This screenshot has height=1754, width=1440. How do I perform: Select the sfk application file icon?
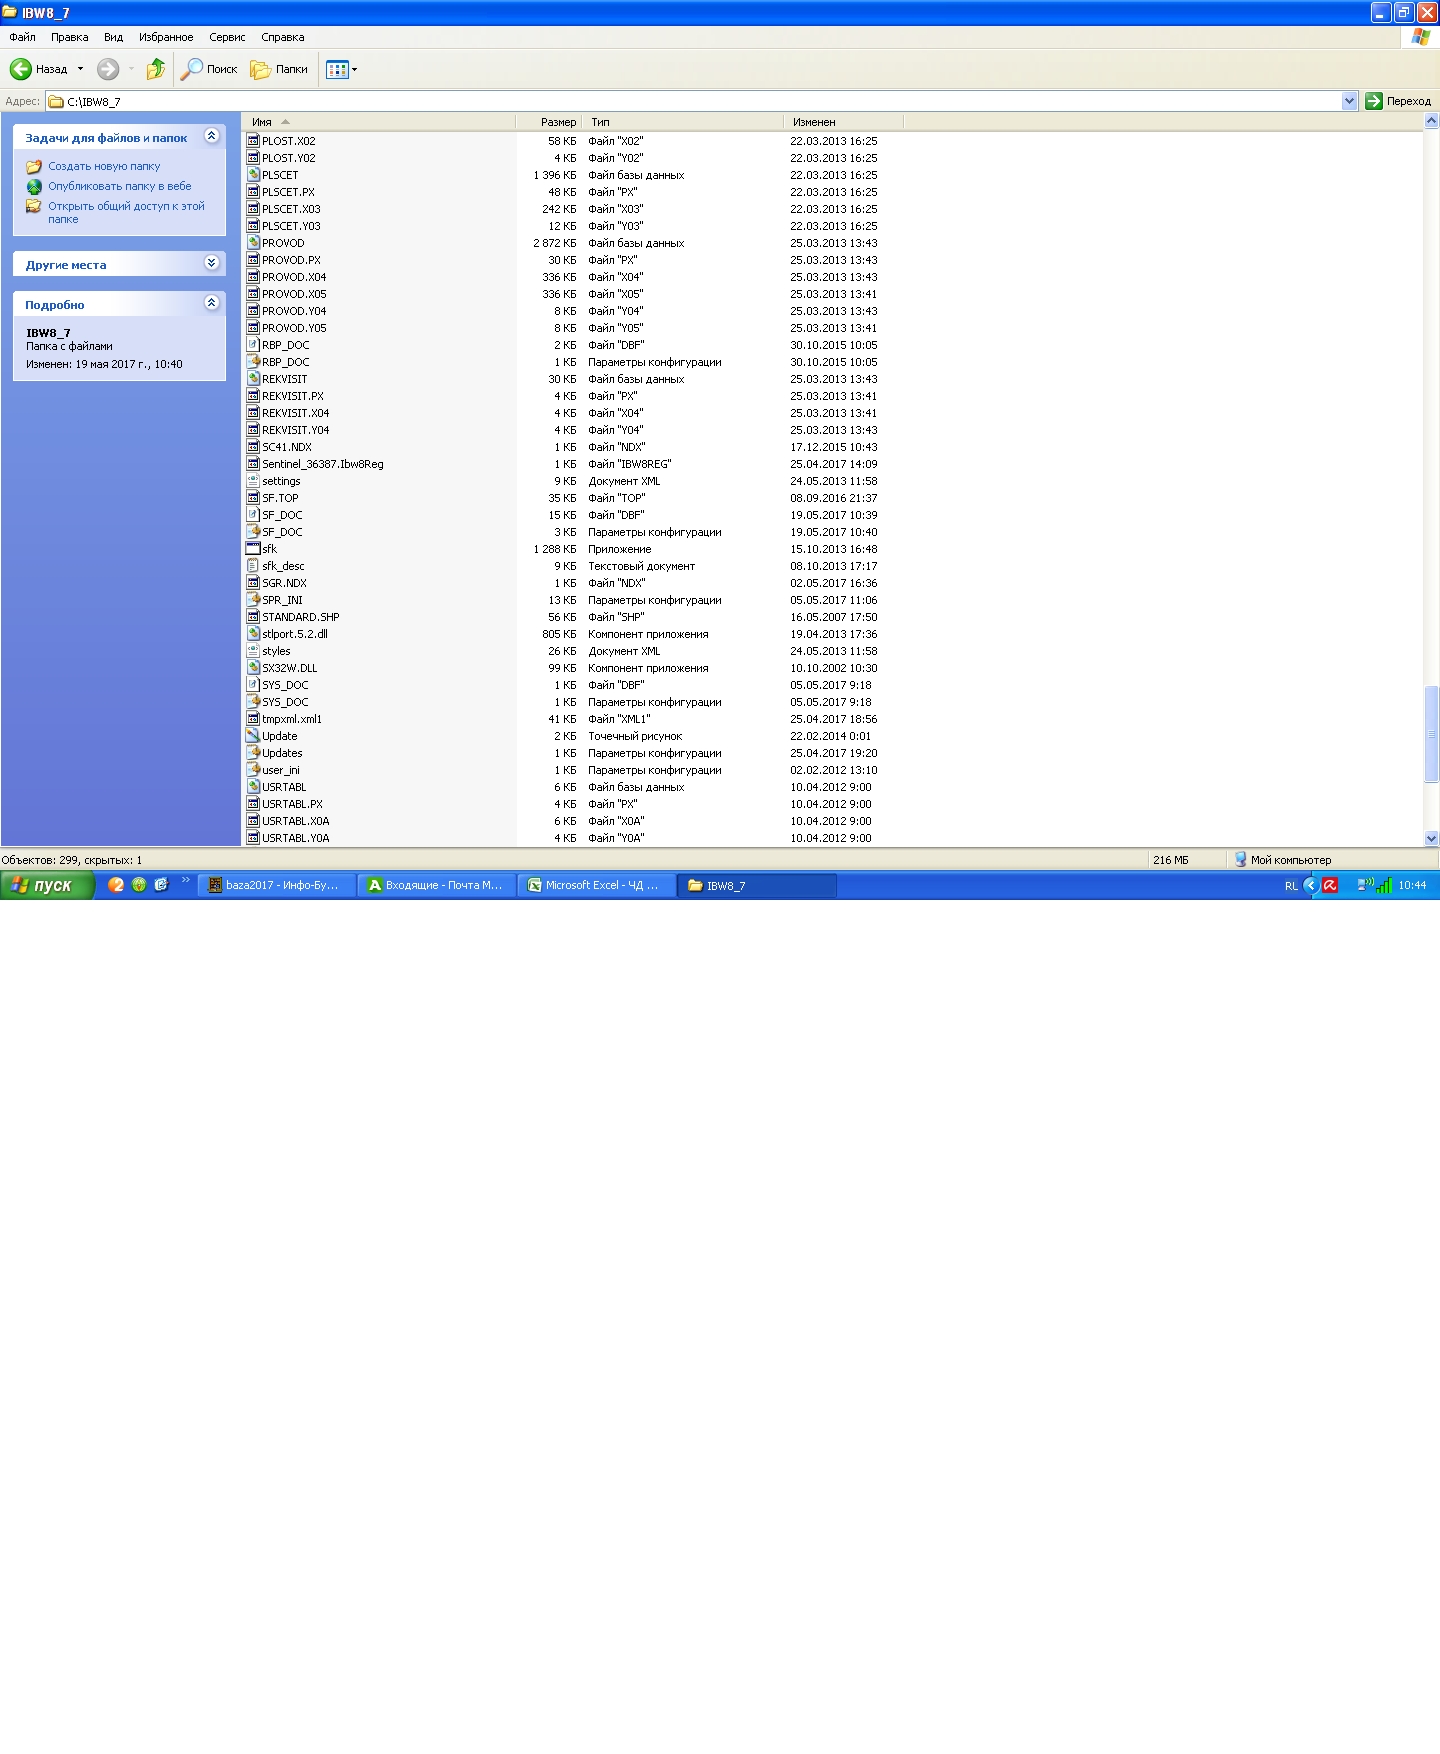pos(253,549)
